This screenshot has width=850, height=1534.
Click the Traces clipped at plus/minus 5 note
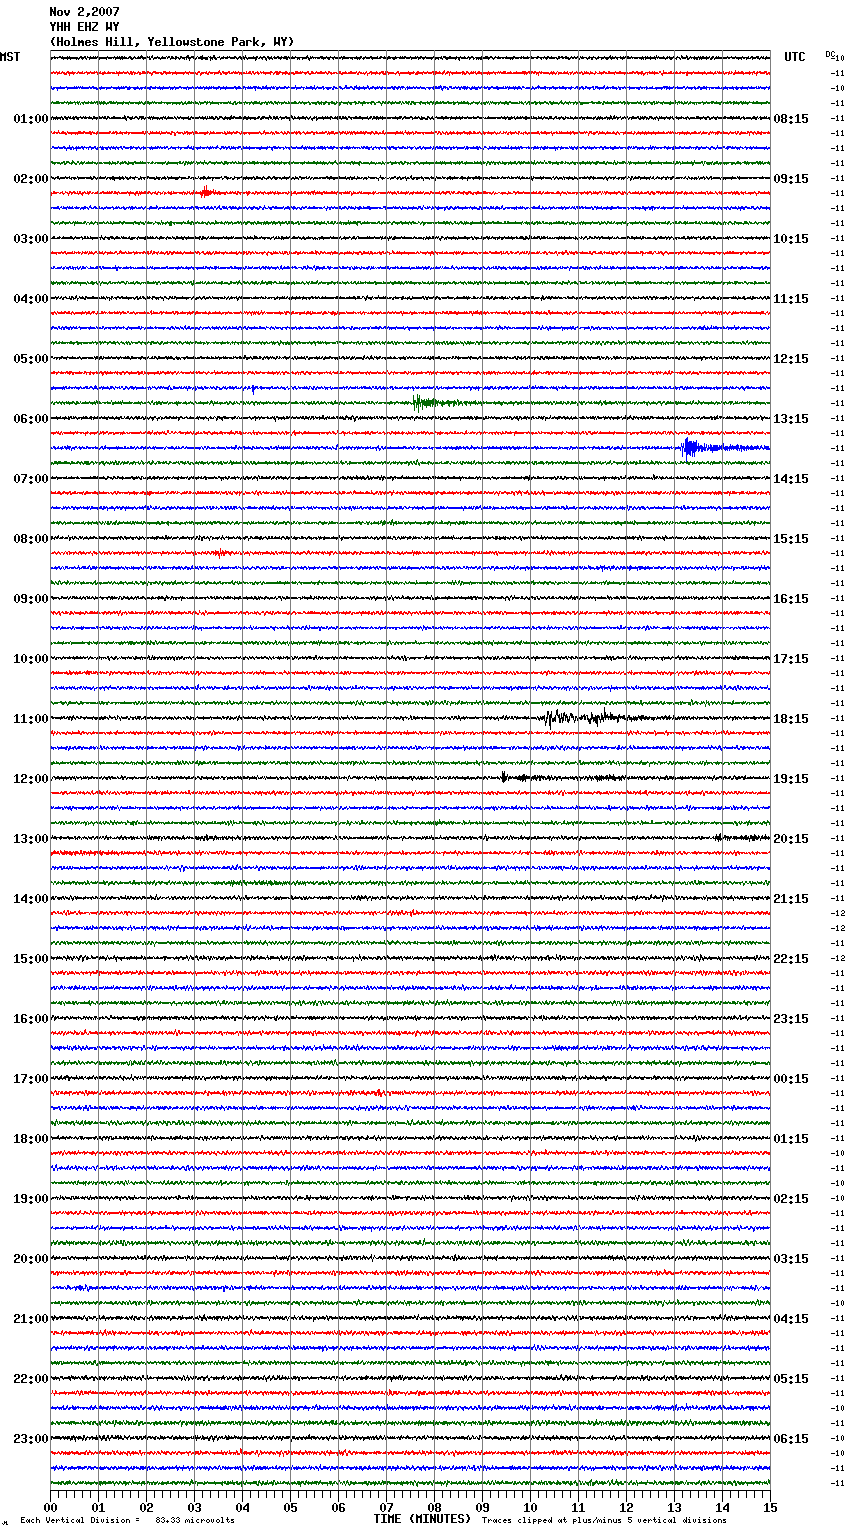[604, 1520]
